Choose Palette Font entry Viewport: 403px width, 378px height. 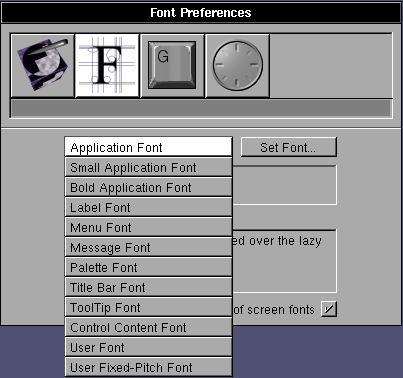pyautogui.click(x=148, y=267)
